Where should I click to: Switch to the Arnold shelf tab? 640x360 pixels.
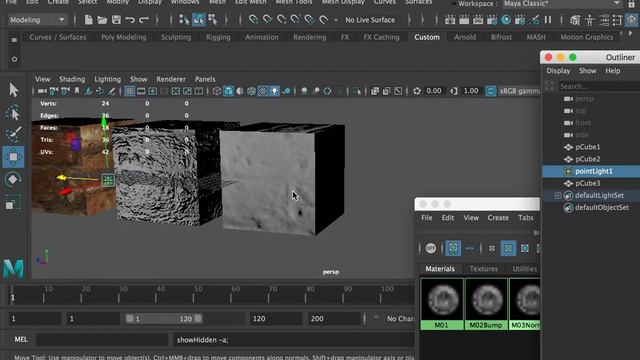(x=465, y=37)
